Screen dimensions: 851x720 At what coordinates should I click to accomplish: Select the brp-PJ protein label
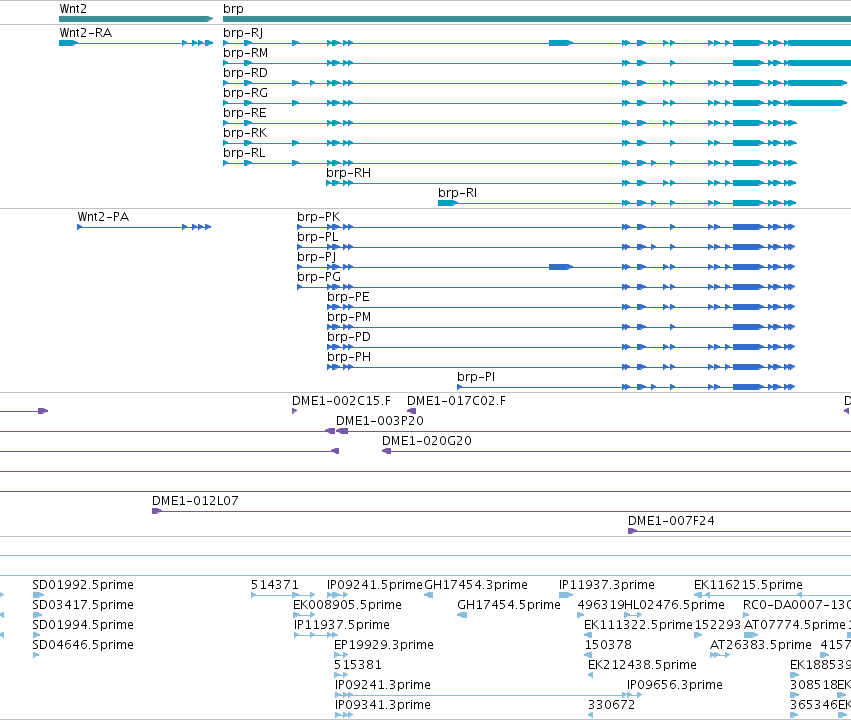pyautogui.click(x=316, y=257)
